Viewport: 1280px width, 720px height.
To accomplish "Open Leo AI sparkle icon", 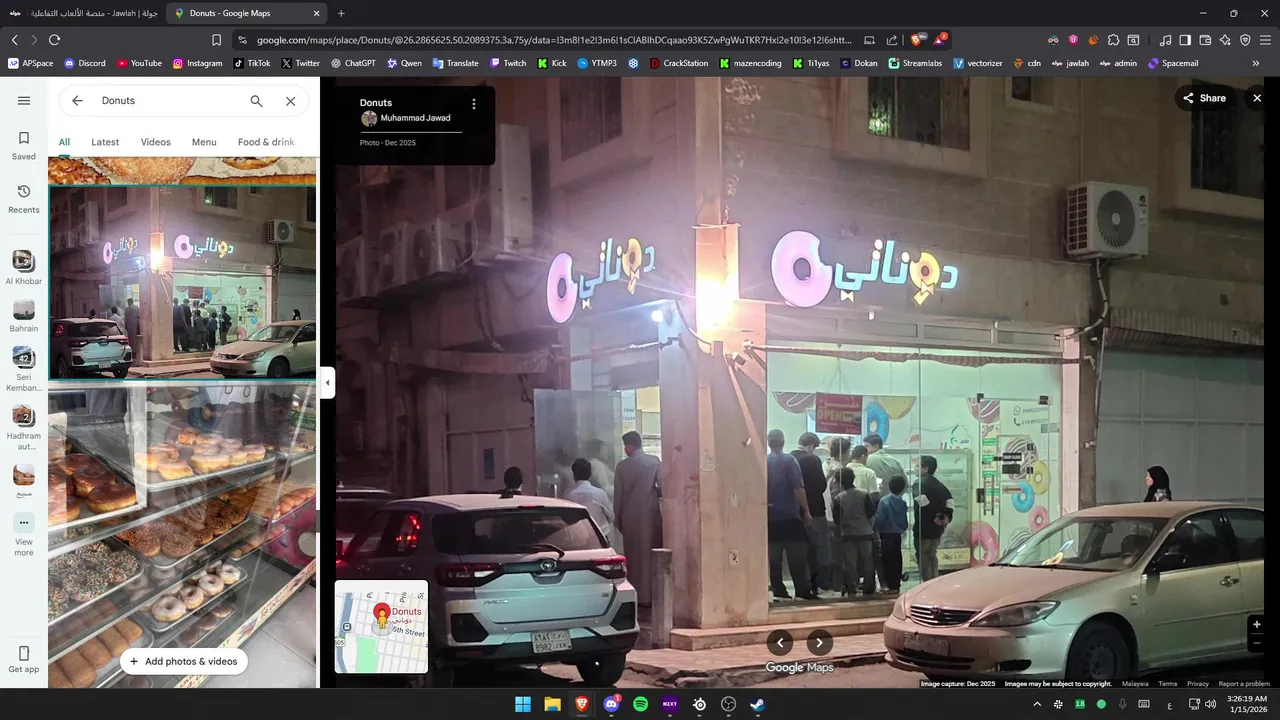I will (1225, 40).
